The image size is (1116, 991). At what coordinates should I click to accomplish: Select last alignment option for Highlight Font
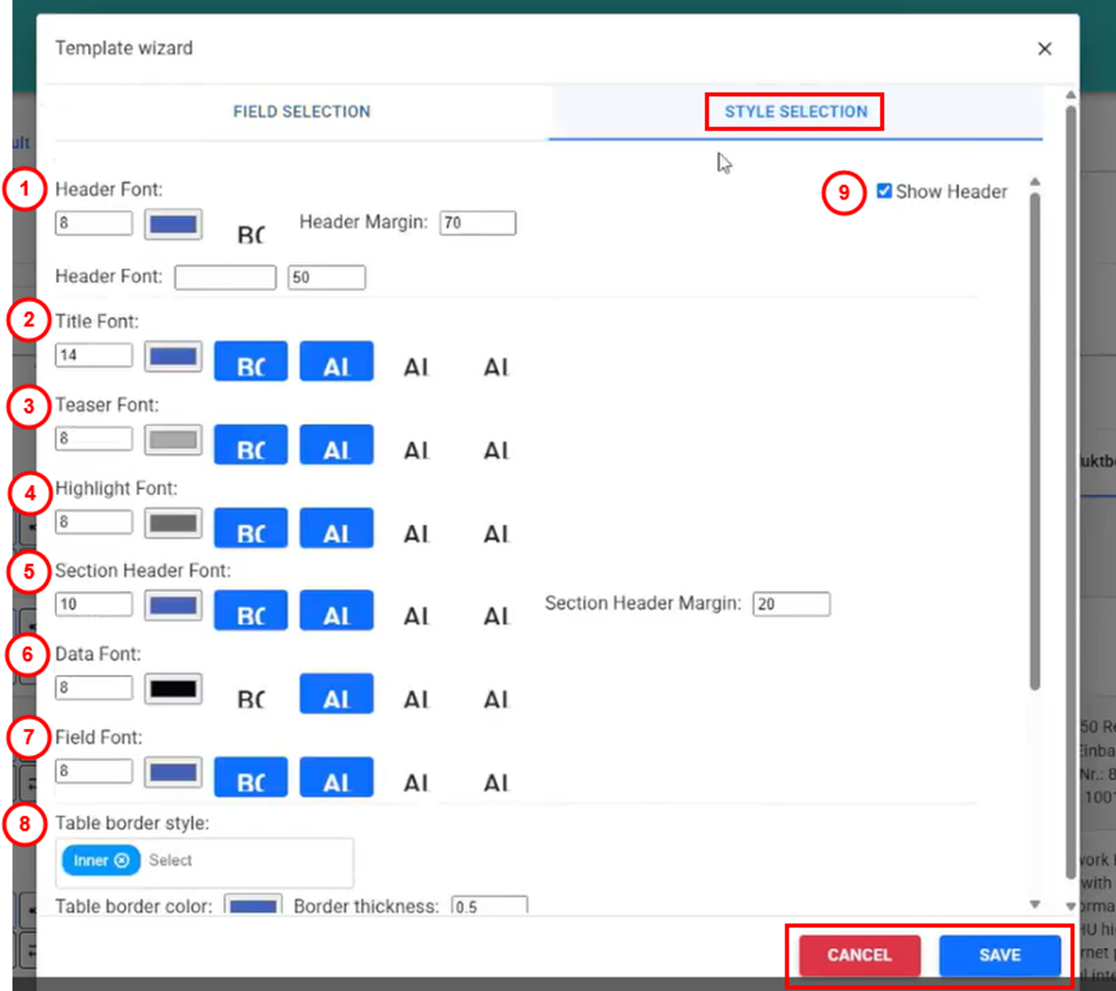coord(496,530)
